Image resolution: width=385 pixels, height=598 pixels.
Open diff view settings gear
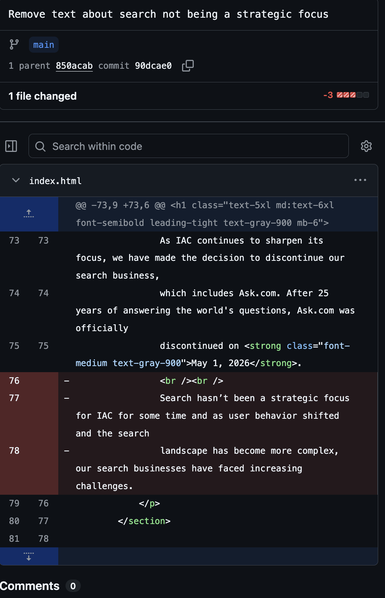coord(366,146)
